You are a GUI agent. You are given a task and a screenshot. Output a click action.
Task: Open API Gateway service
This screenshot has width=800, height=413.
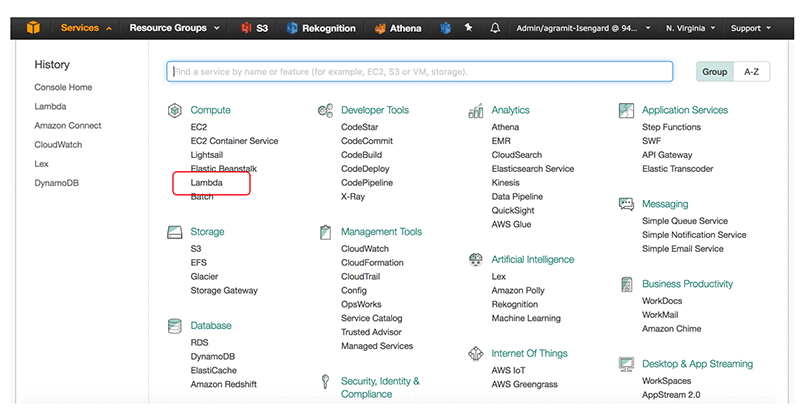[x=667, y=155]
